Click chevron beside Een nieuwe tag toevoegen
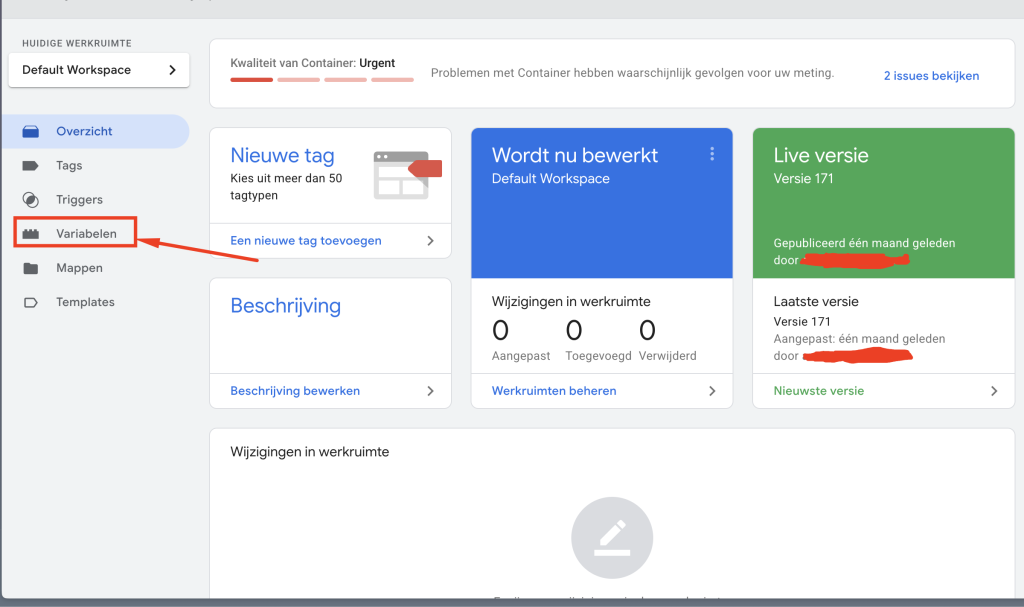1024x607 pixels. point(430,240)
